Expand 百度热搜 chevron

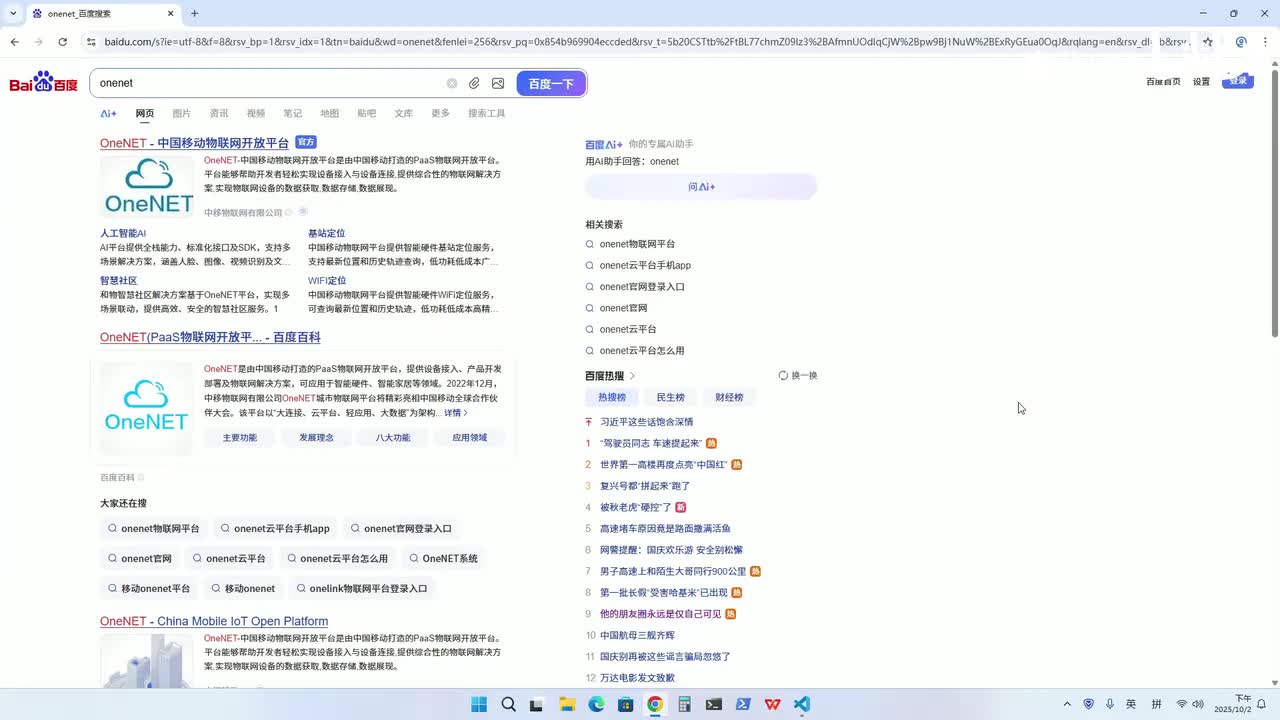pos(632,376)
